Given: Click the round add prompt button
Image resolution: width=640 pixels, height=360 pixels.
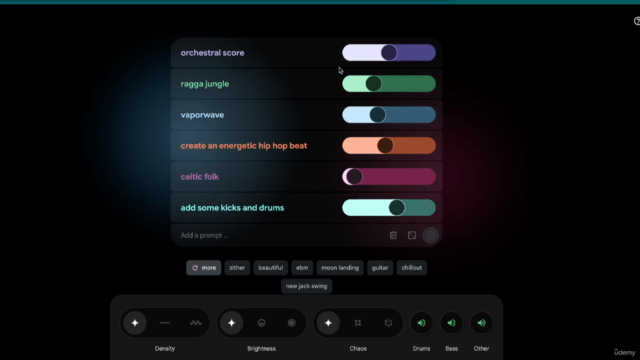Looking at the screenshot, I should 430,235.
